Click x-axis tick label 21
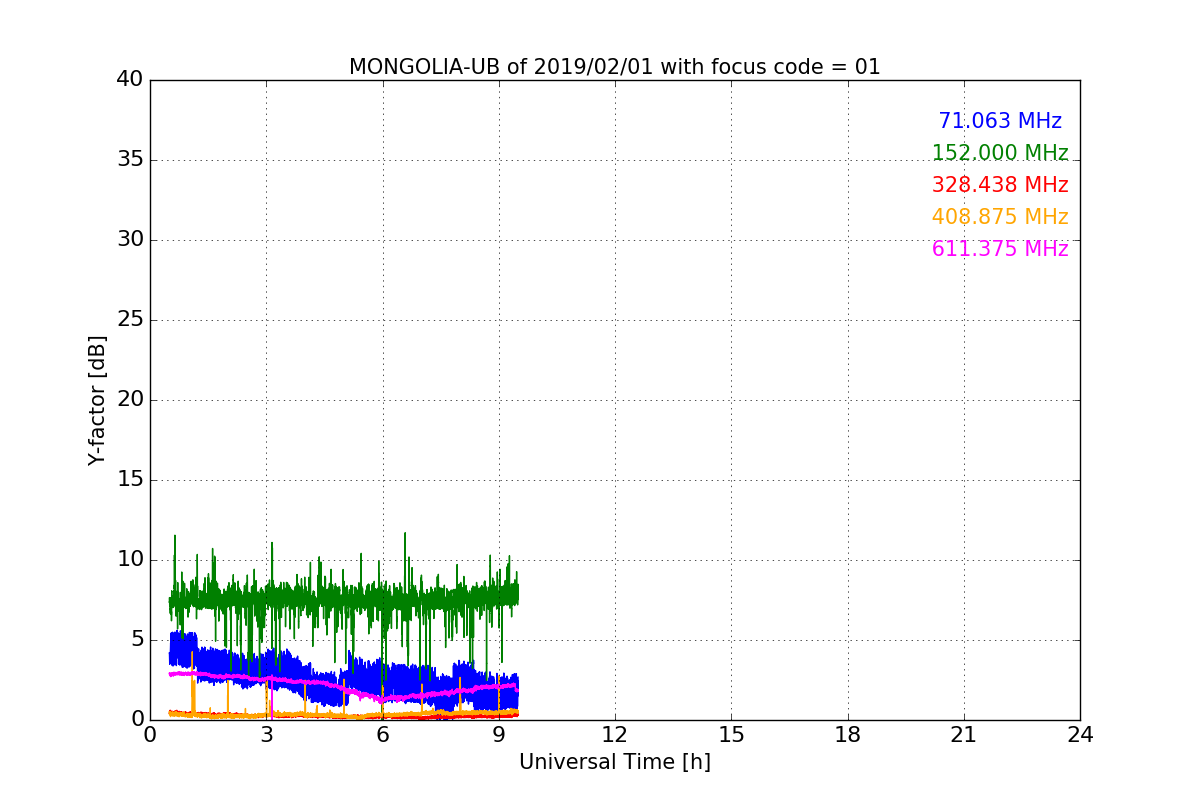This screenshot has width=1200, height=800. [963, 734]
